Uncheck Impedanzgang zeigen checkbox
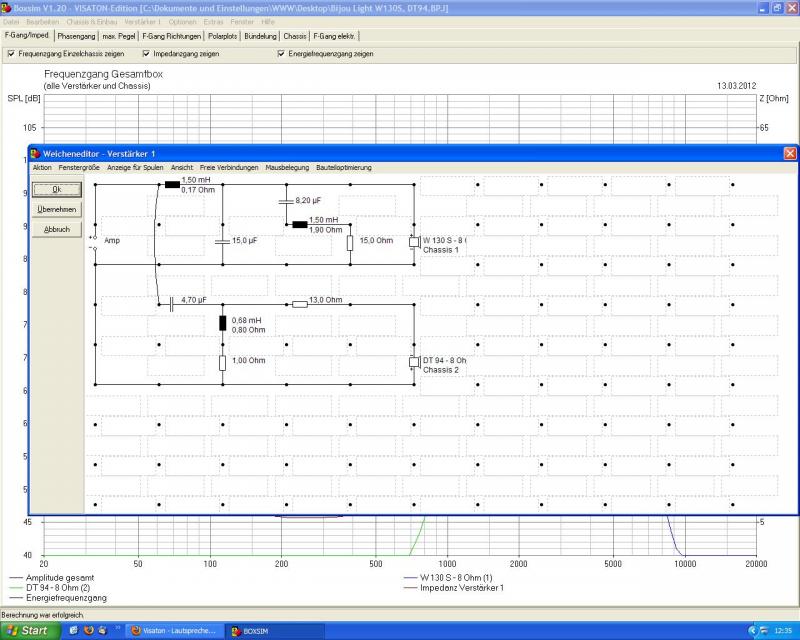Viewport: 800px width, 640px height. point(146,54)
